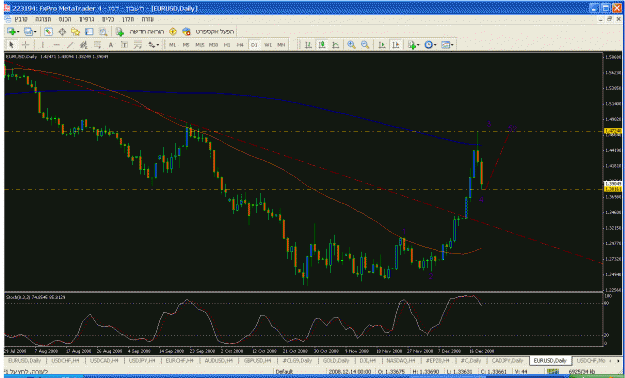Select the Trendline drawing tool
The width and height of the screenshot is (625, 378).
tap(70, 45)
